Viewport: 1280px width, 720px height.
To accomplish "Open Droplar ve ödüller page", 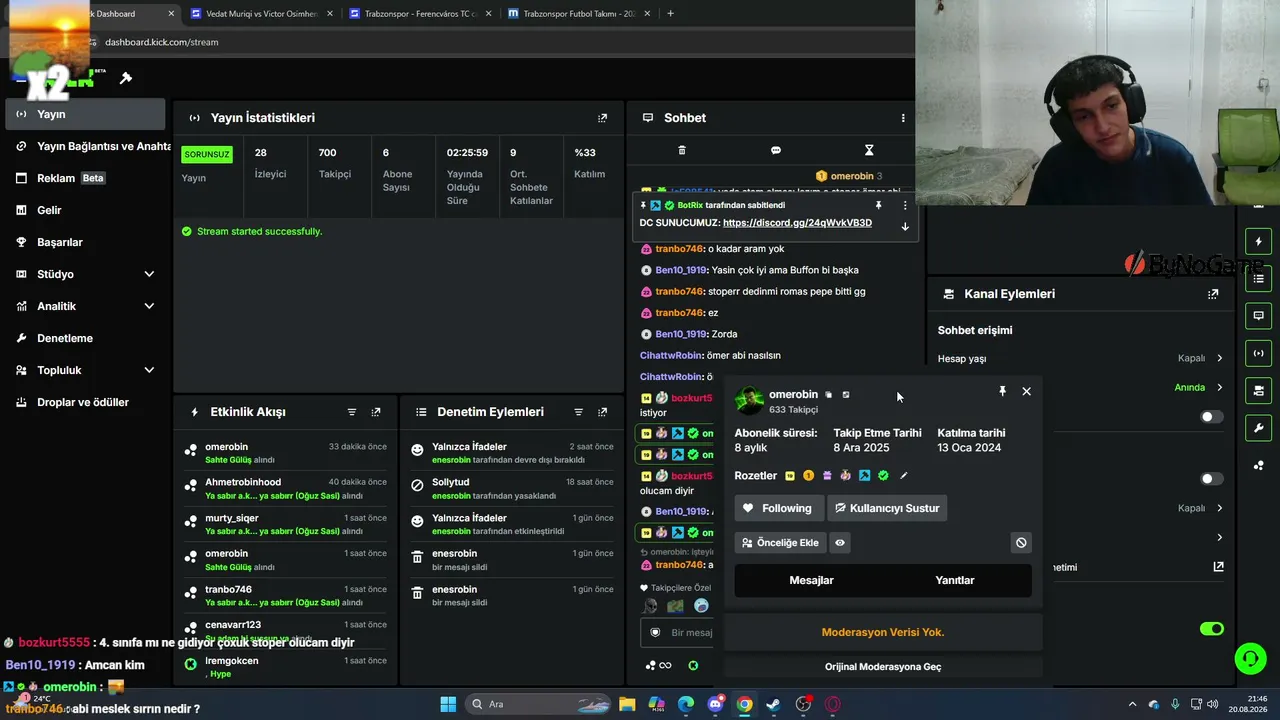I will pyautogui.click(x=85, y=402).
